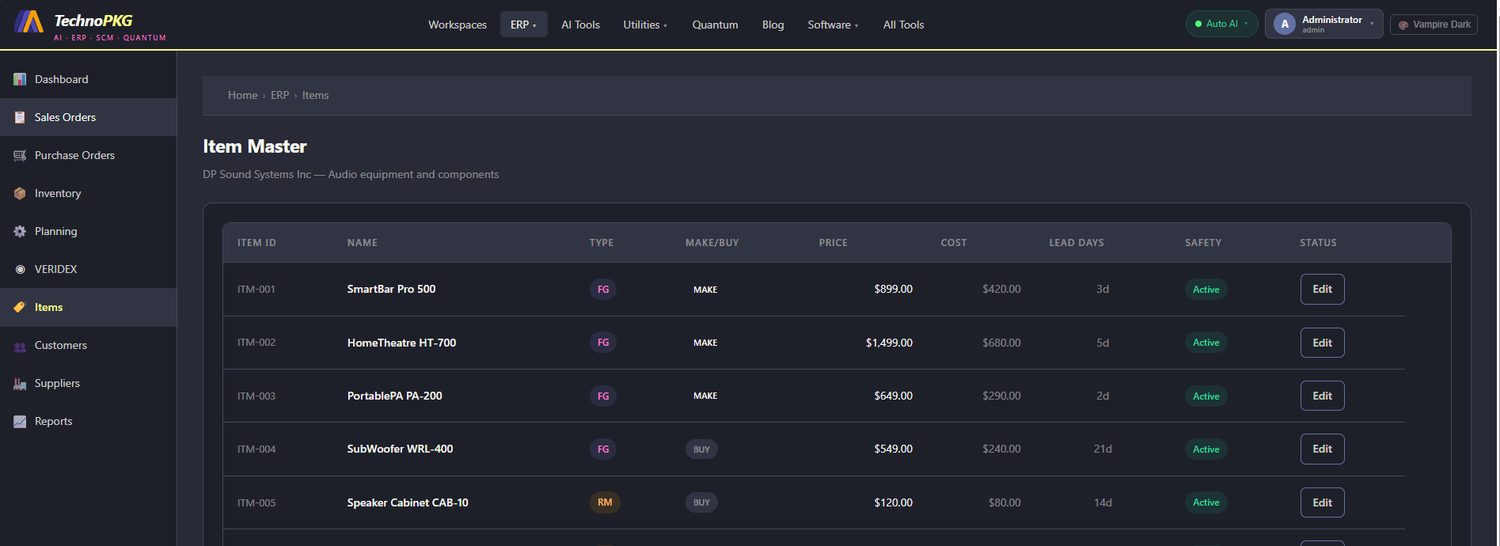Click FG badge for SubWoofer WRL-400
Screen dimensions: 1500x546
[603, 449]
